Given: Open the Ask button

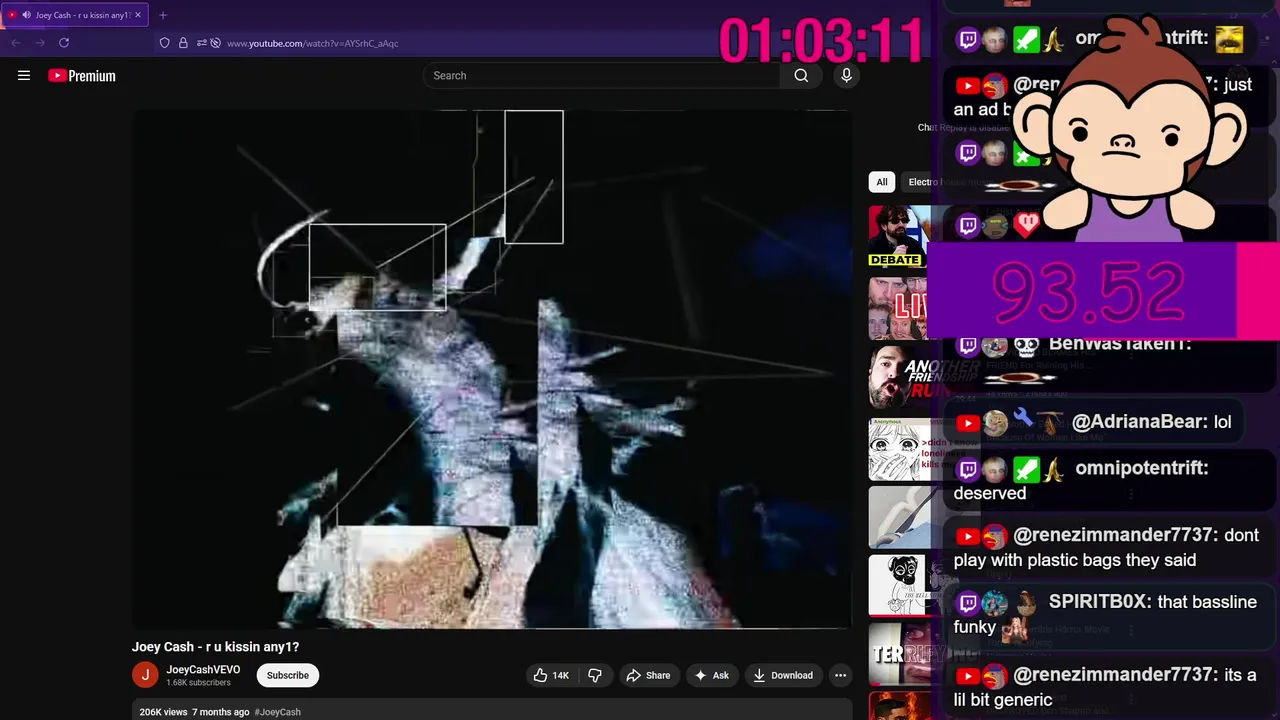Looking at the screenshot, I should pyautogui.click(x=711, y=675).
